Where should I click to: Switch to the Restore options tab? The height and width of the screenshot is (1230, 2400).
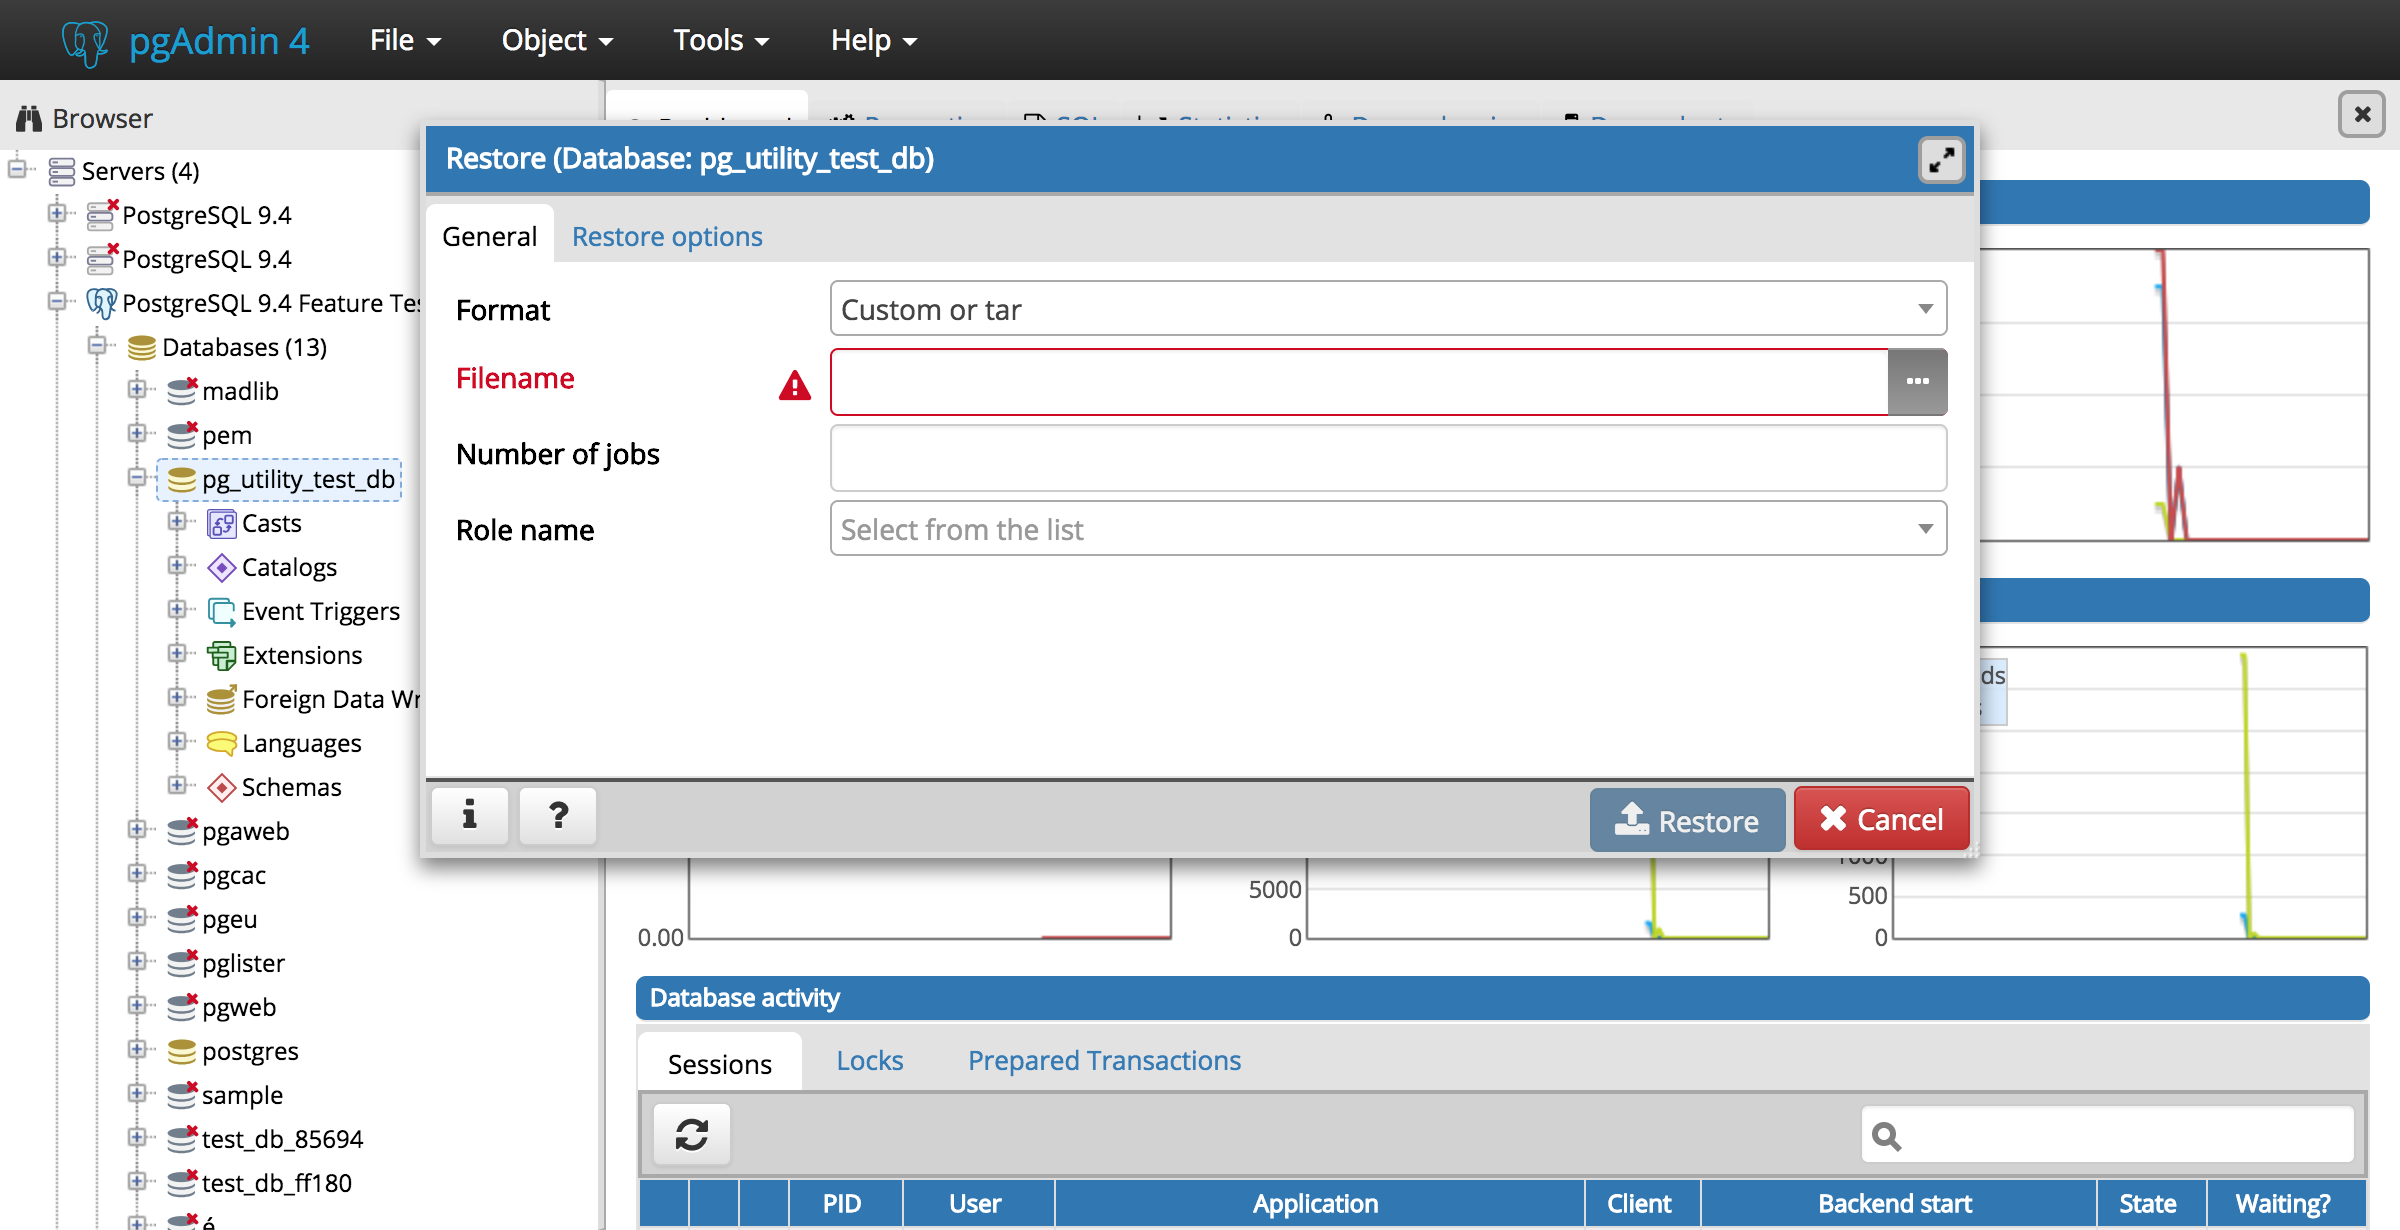coord(667,237)
